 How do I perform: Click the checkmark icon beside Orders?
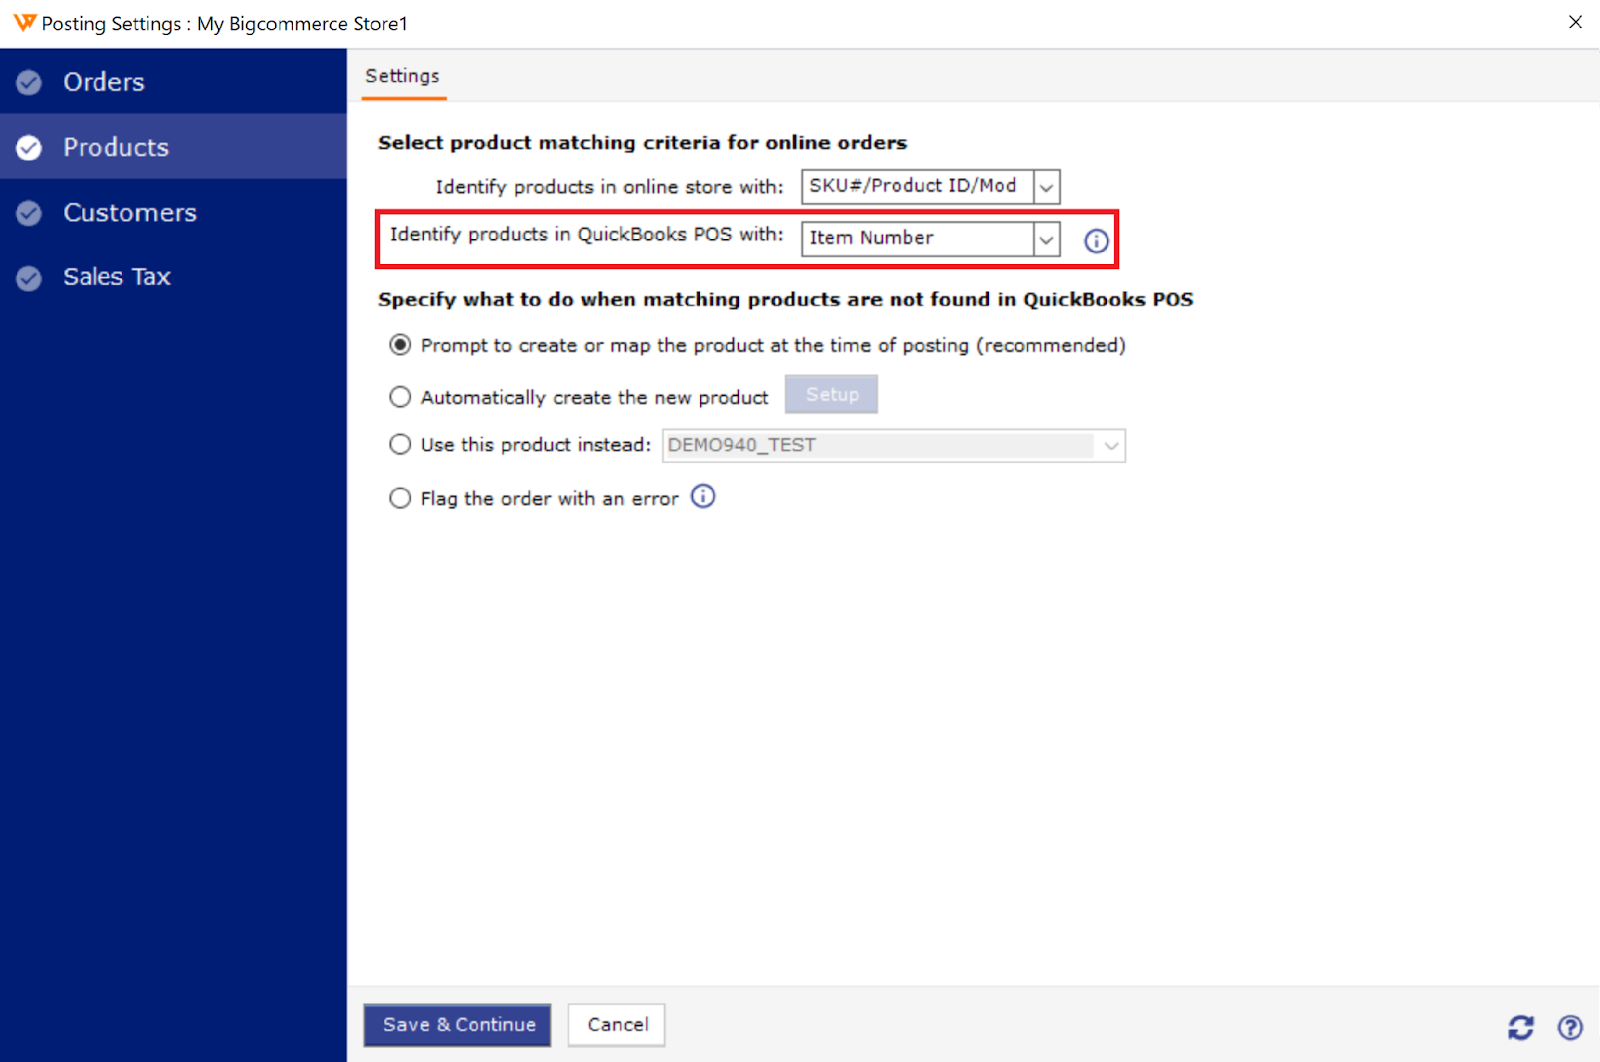coord(29,82)
